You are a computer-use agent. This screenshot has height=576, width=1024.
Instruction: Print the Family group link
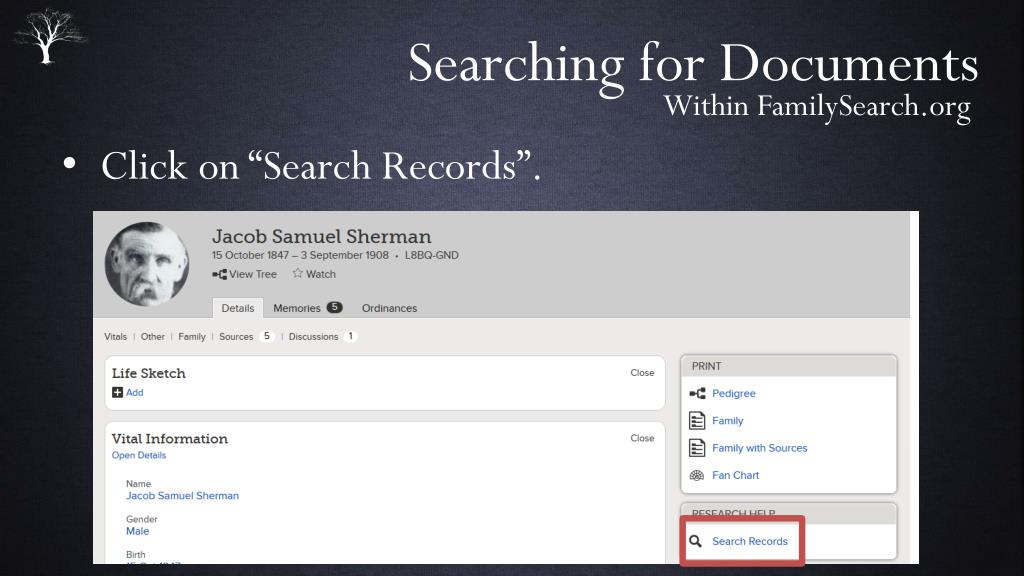point(728,421)
